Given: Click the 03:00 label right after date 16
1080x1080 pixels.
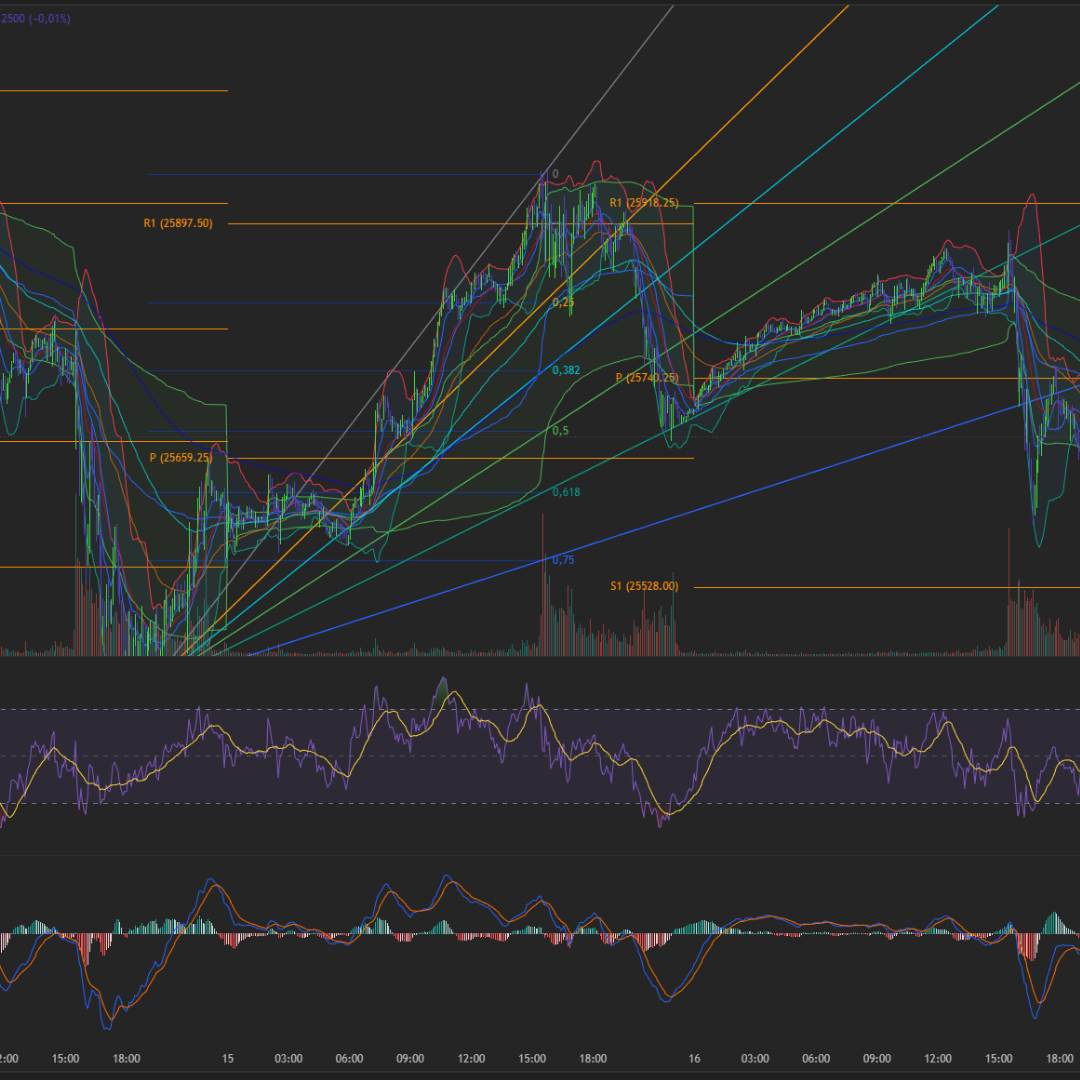Looking at the screenshot, I should pos(755,1059).
